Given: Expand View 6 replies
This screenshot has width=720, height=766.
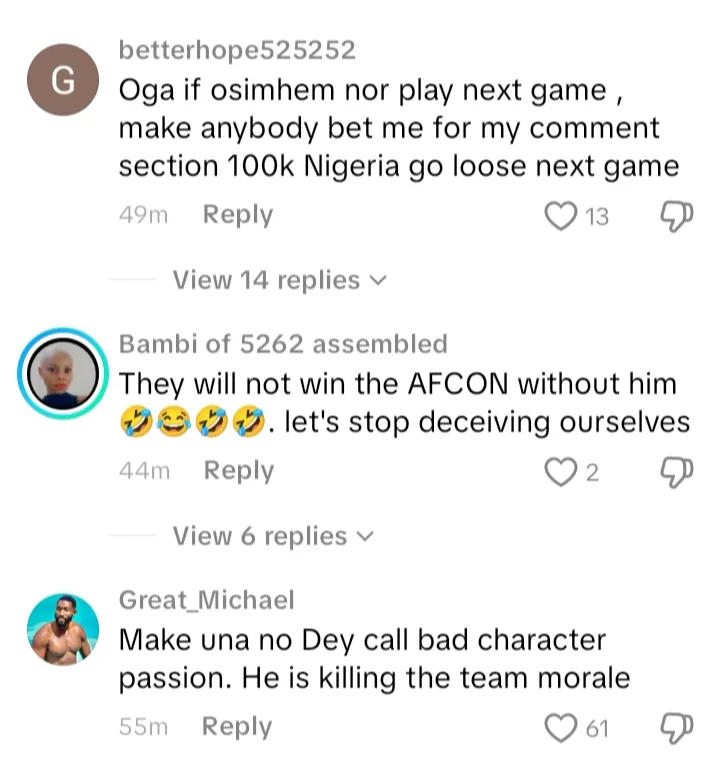Looking at the screenshot, I should coord(260,537).
